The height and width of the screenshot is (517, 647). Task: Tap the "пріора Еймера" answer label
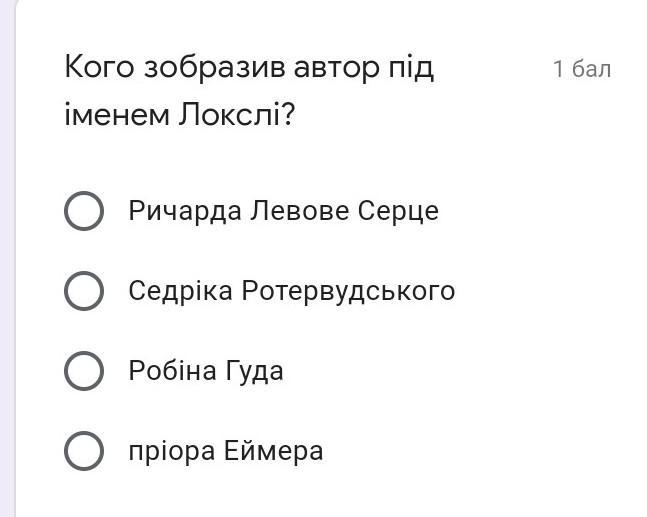pos(226,451)
